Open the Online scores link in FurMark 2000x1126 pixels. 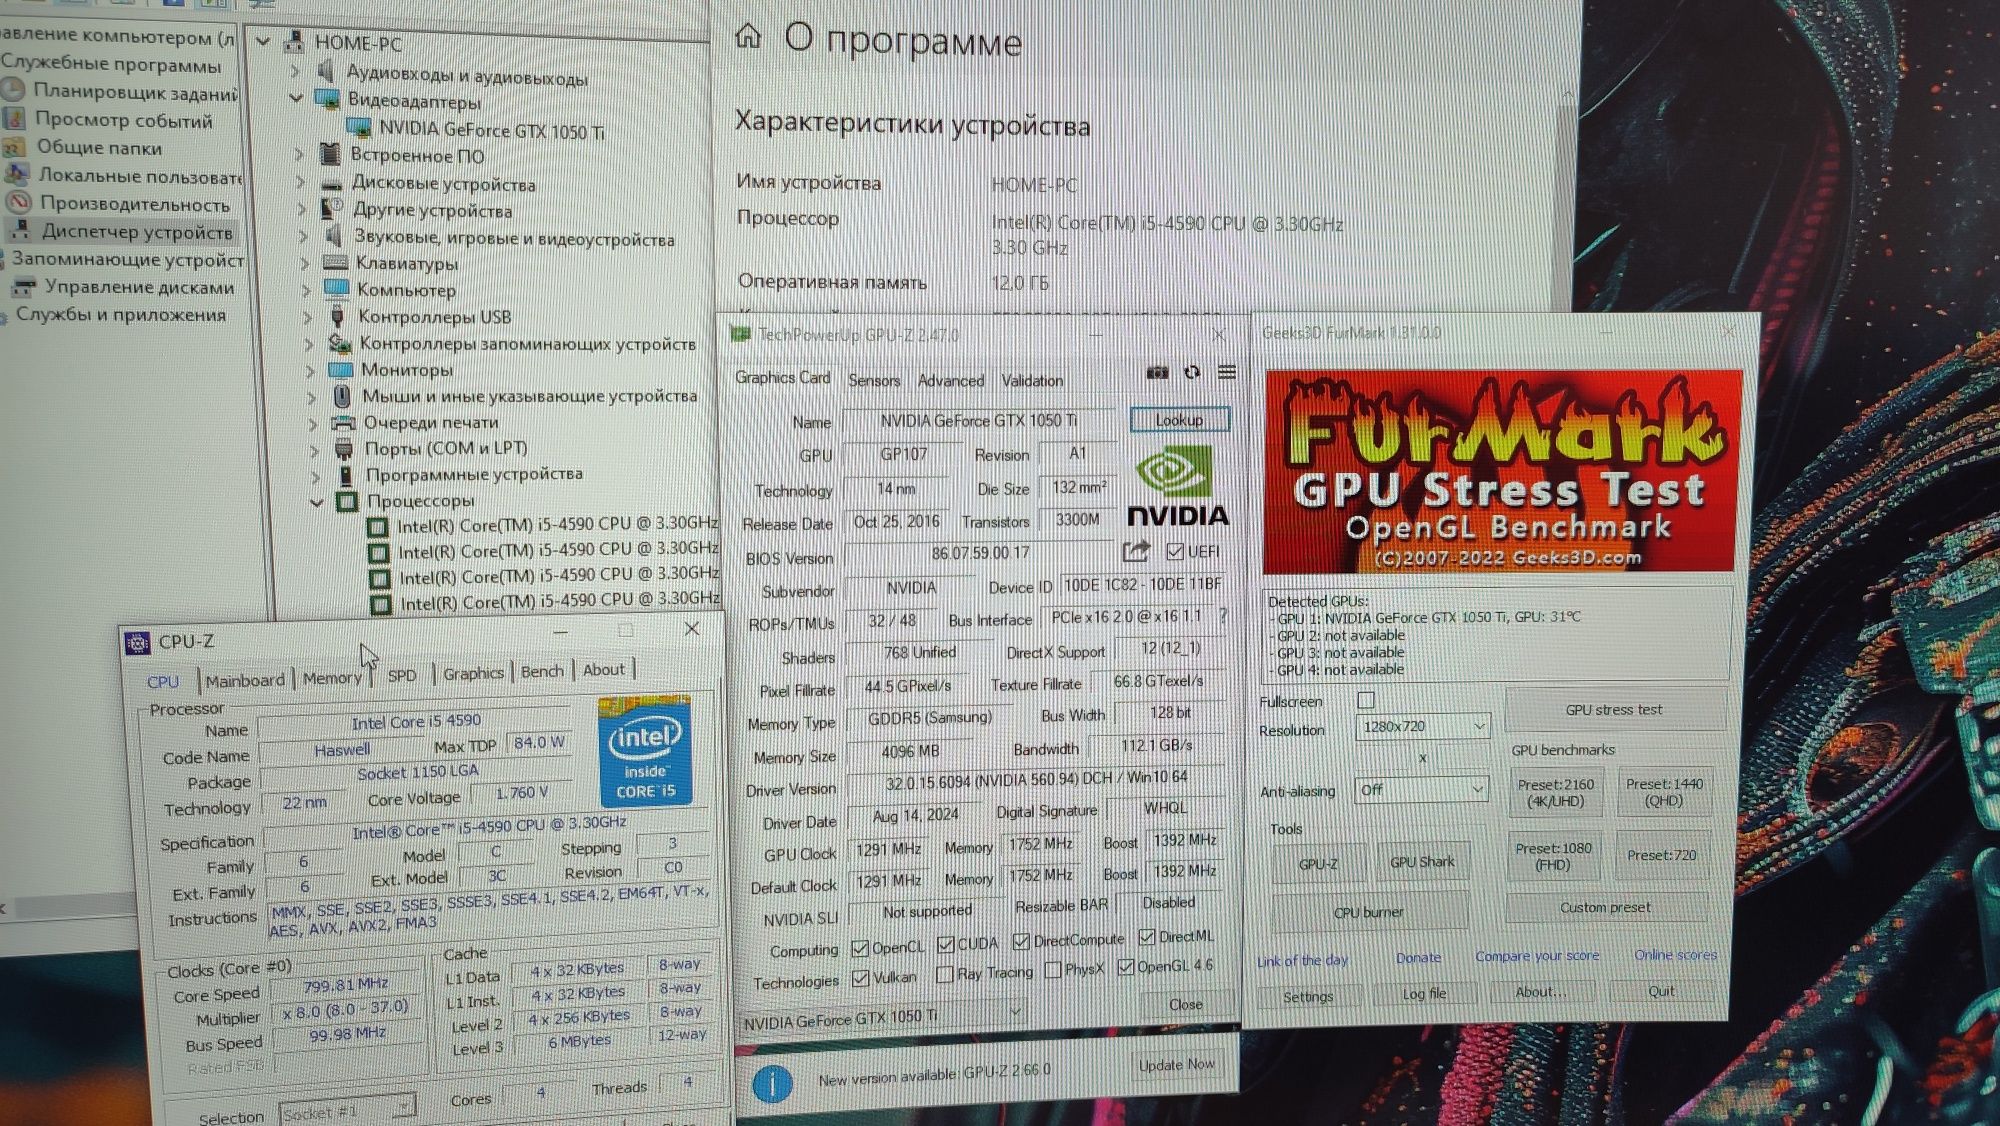point(1675,954)
